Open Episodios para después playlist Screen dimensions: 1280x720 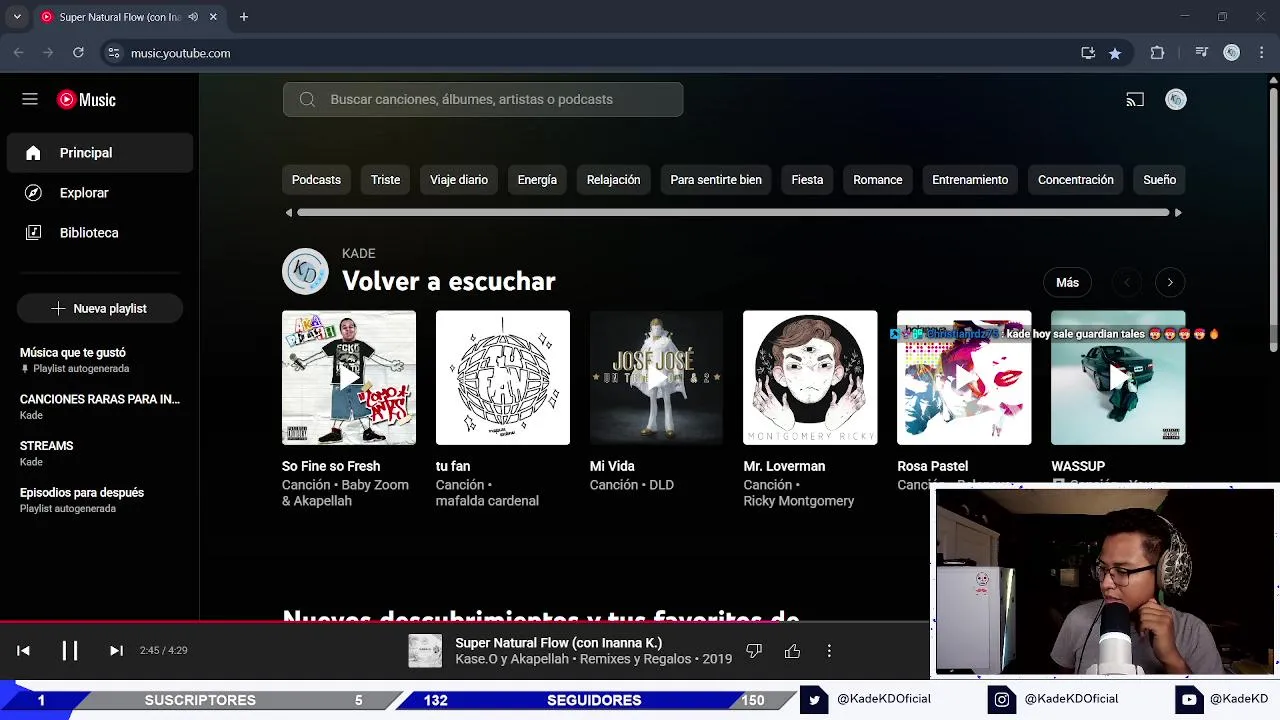(100, 500)
